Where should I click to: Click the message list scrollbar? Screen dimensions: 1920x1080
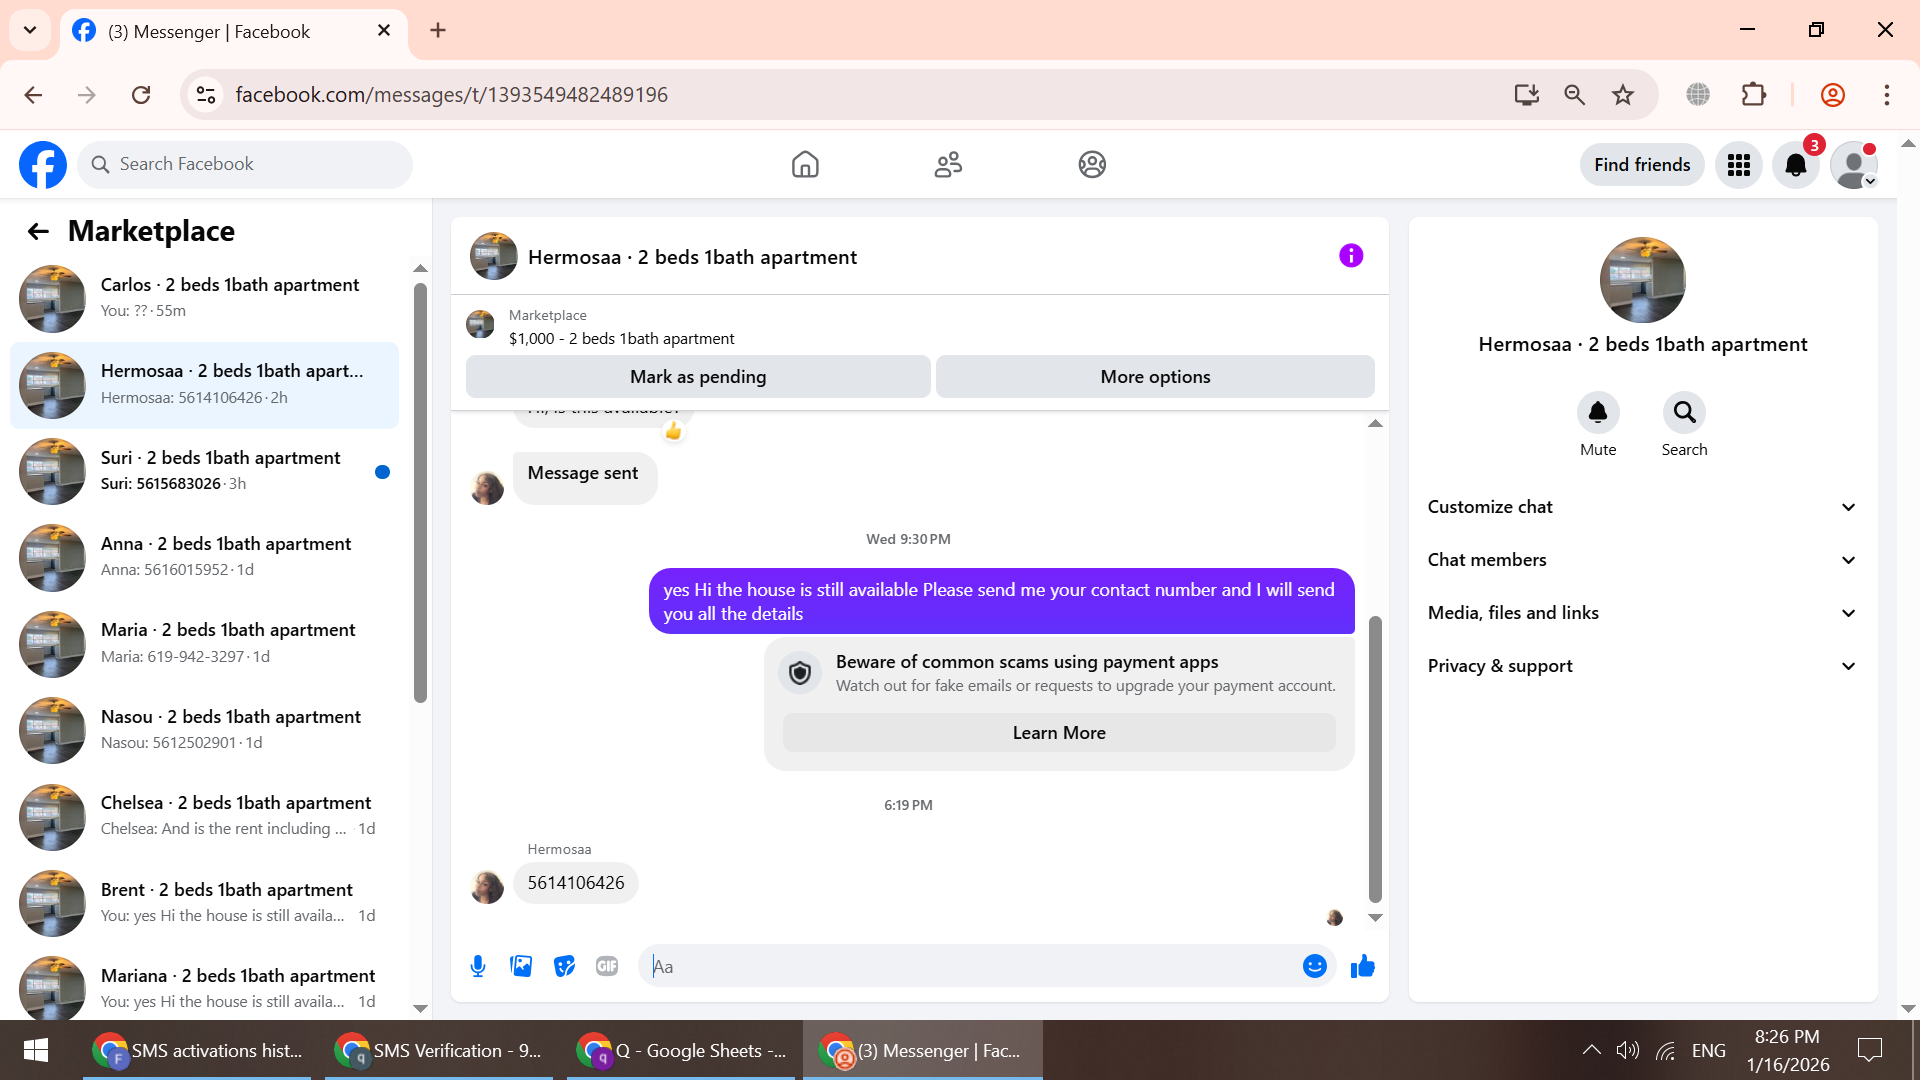click(x=1375, y=760)
